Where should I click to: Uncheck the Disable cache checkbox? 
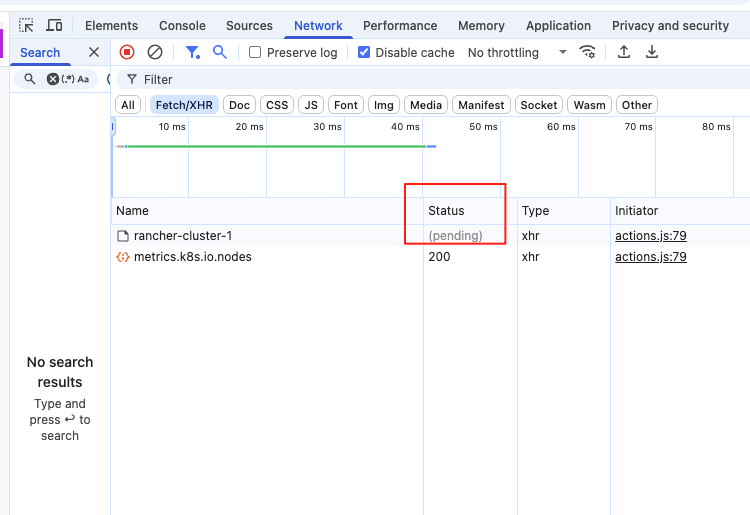[x=364, y=52]
